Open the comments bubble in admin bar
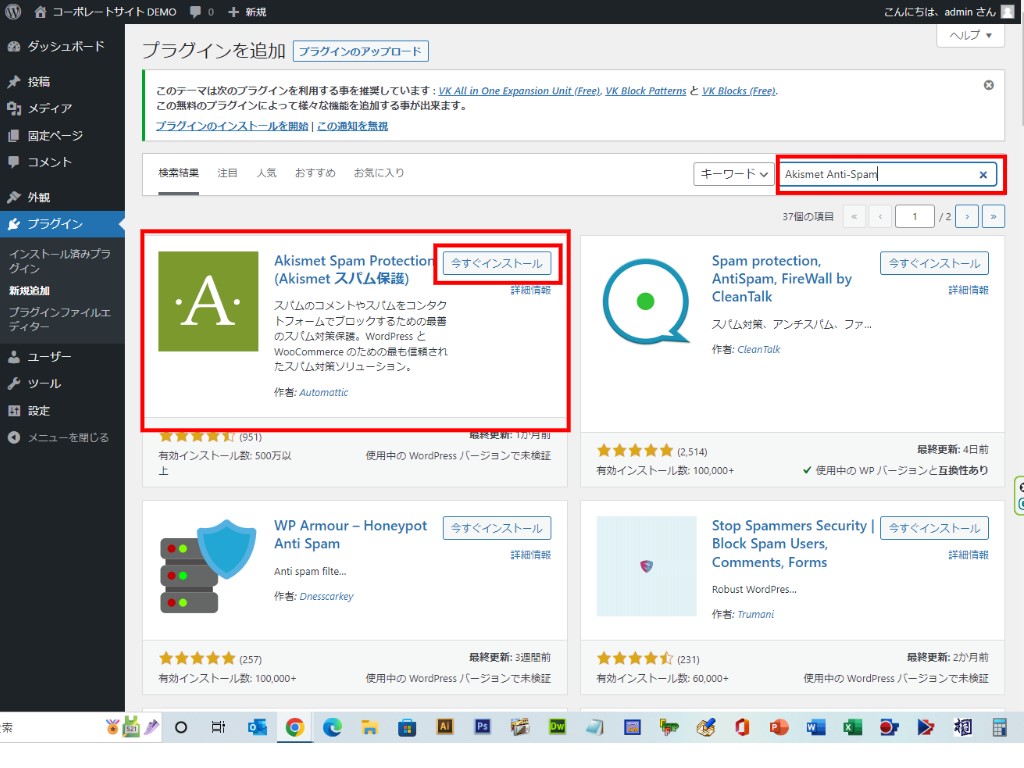 tap(200, 12)
